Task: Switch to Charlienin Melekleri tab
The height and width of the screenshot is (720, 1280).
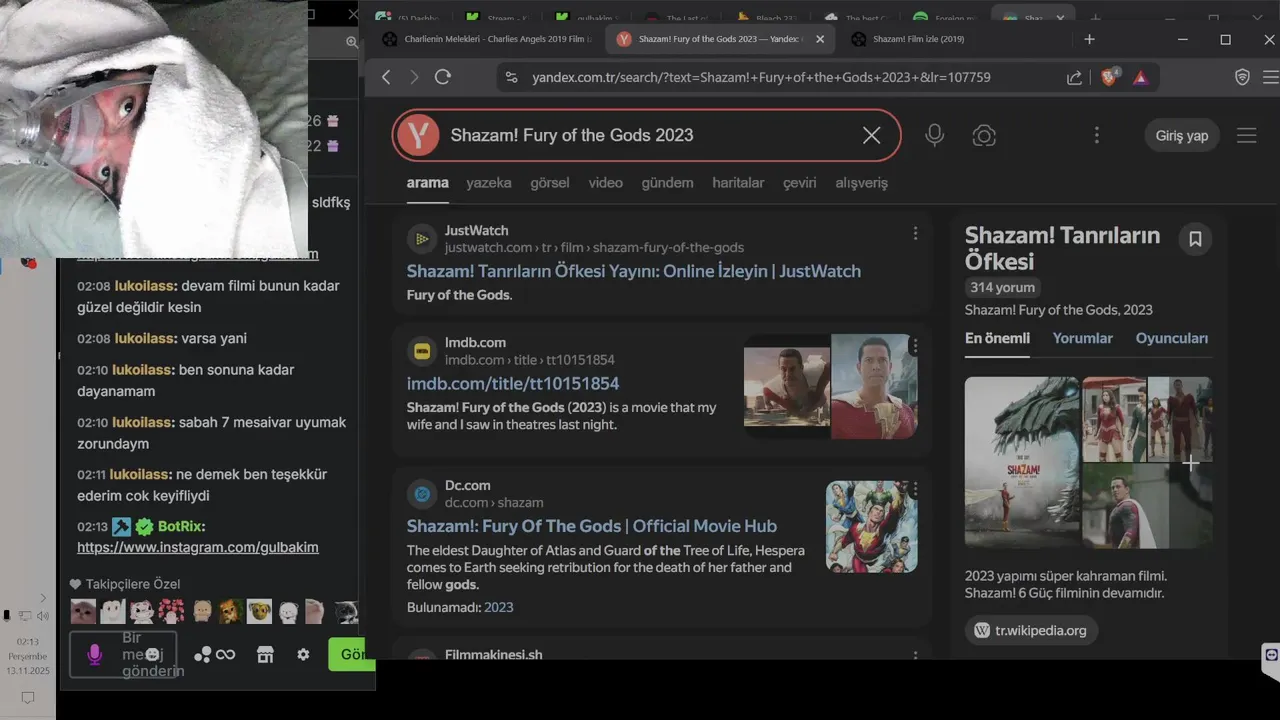Action: click(x=489, y=39)
